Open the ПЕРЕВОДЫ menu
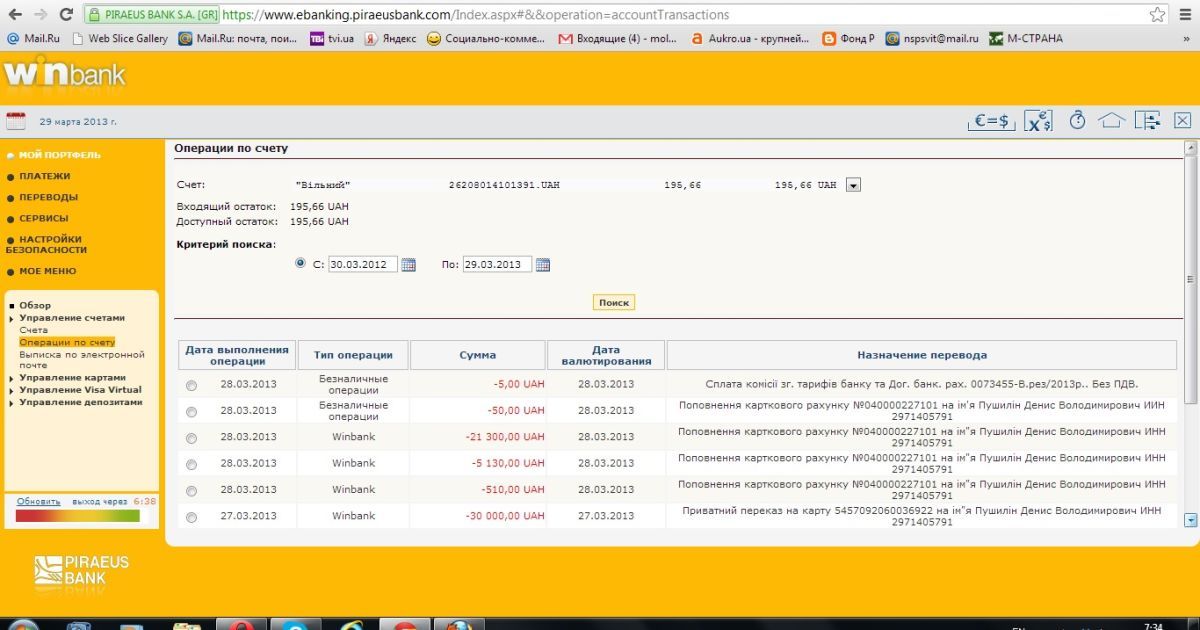1200x630 pixels. coord(48,197)
